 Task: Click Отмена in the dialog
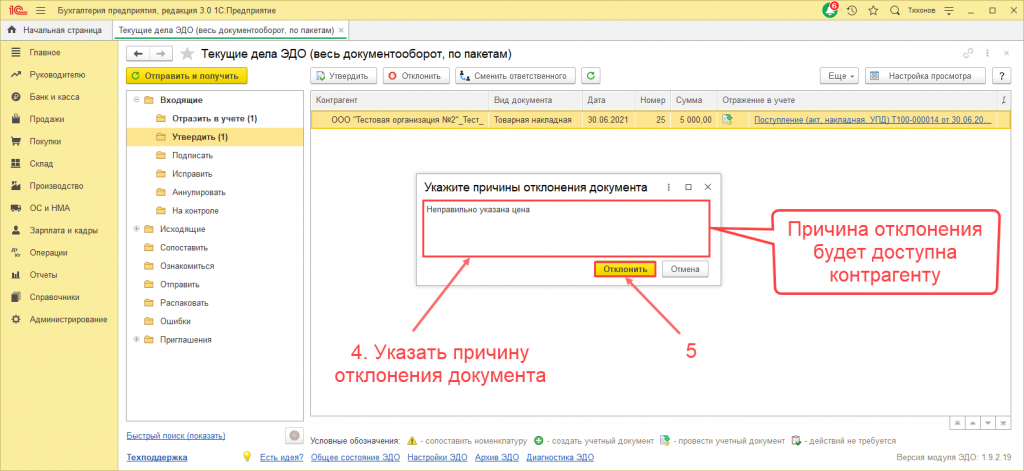tap(685, 268)
